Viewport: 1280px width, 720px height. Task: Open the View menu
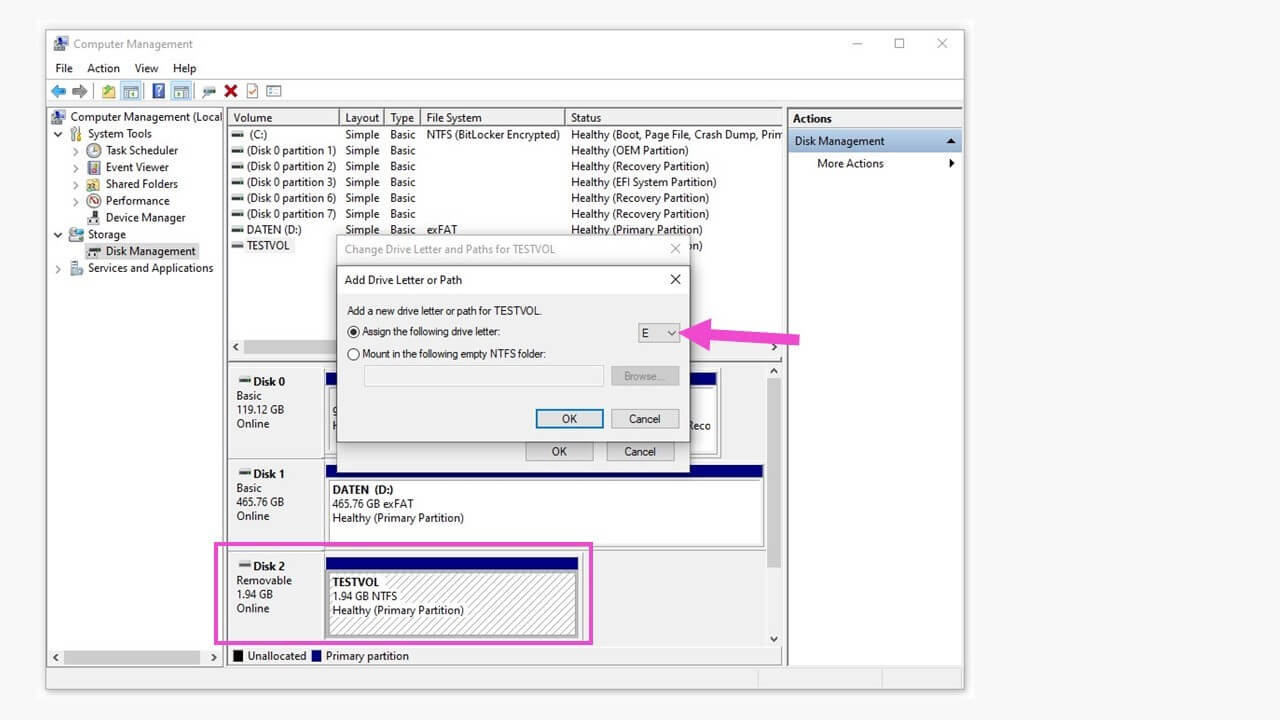[x=146, y=68]
